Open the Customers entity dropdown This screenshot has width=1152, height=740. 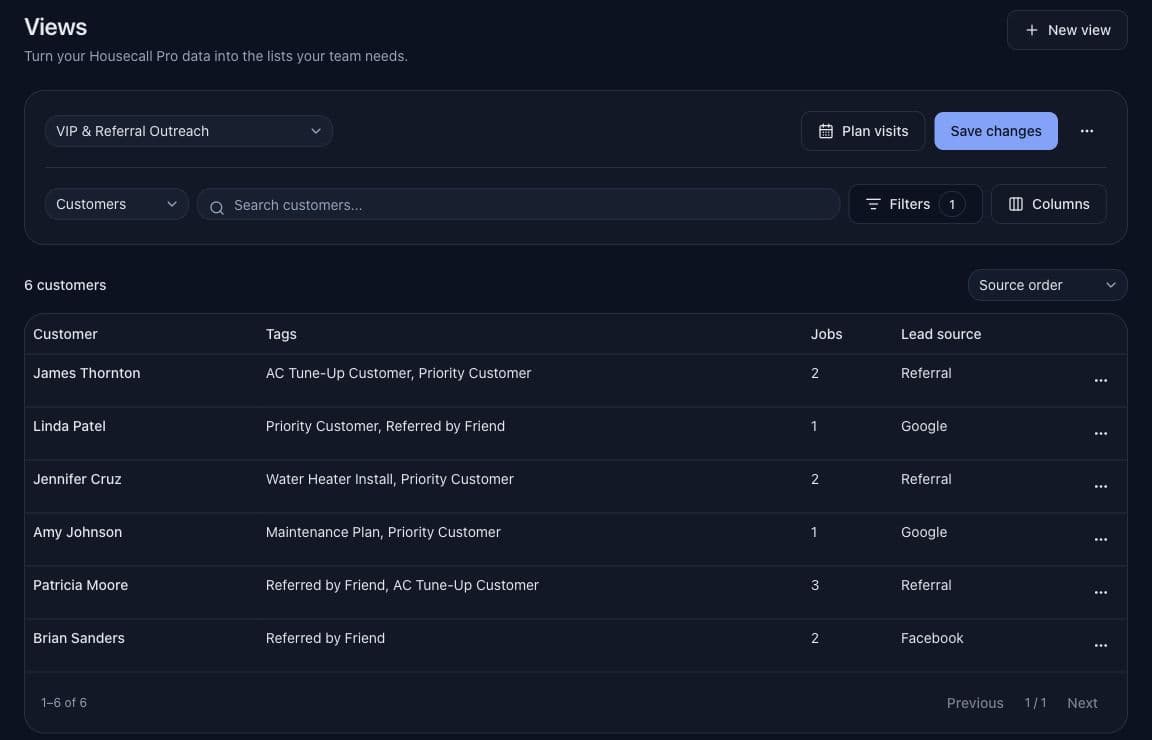coord(117,204)
